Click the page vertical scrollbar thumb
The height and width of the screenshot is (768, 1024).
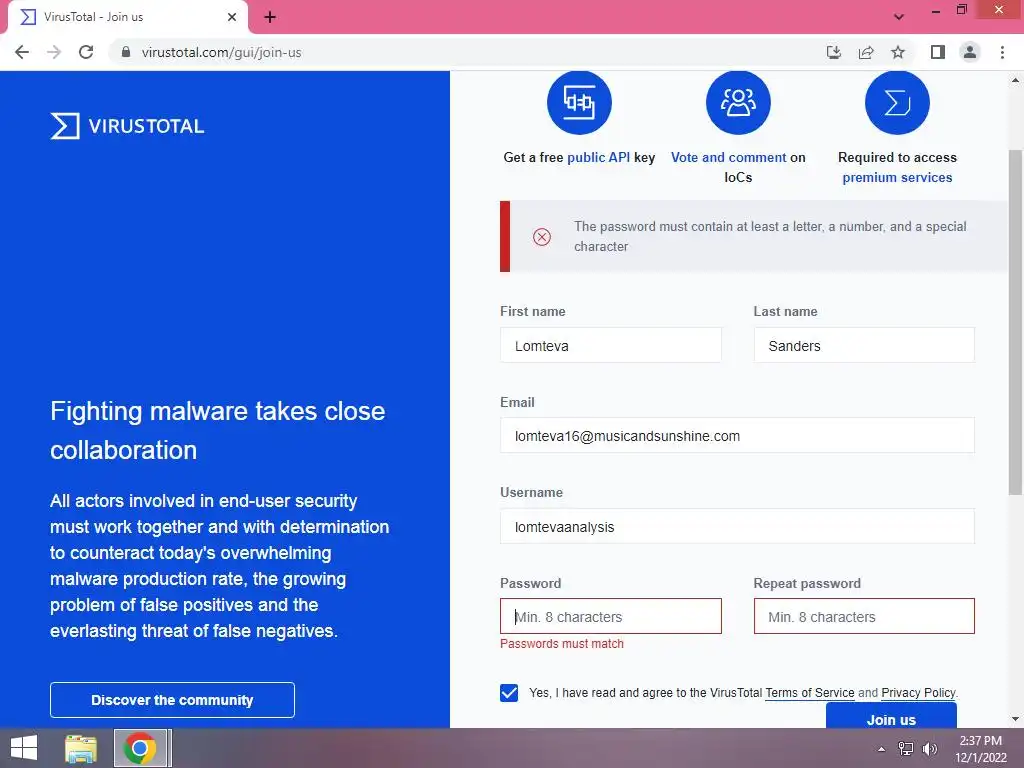(x=1015, y=321)
